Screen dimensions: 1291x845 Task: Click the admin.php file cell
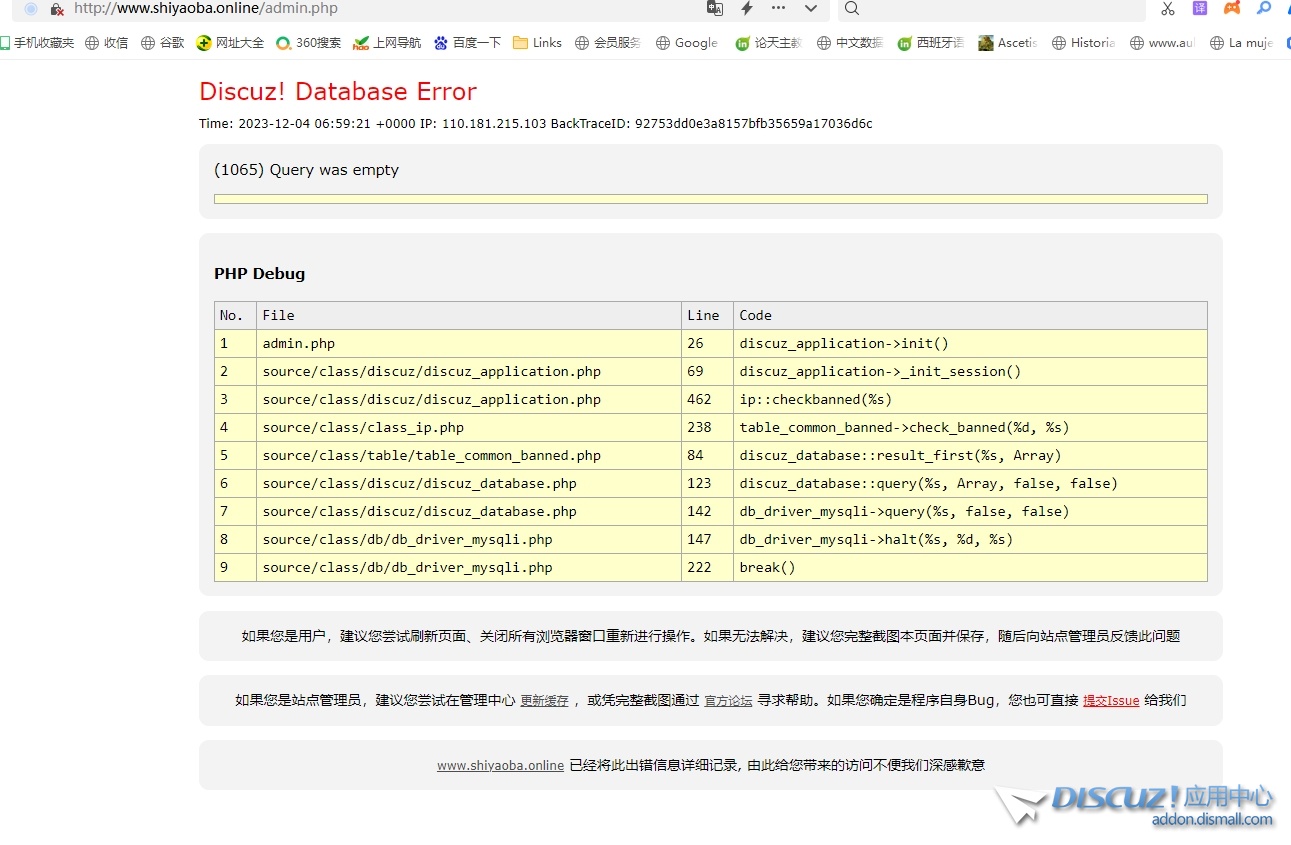click(x=469, y=343)
